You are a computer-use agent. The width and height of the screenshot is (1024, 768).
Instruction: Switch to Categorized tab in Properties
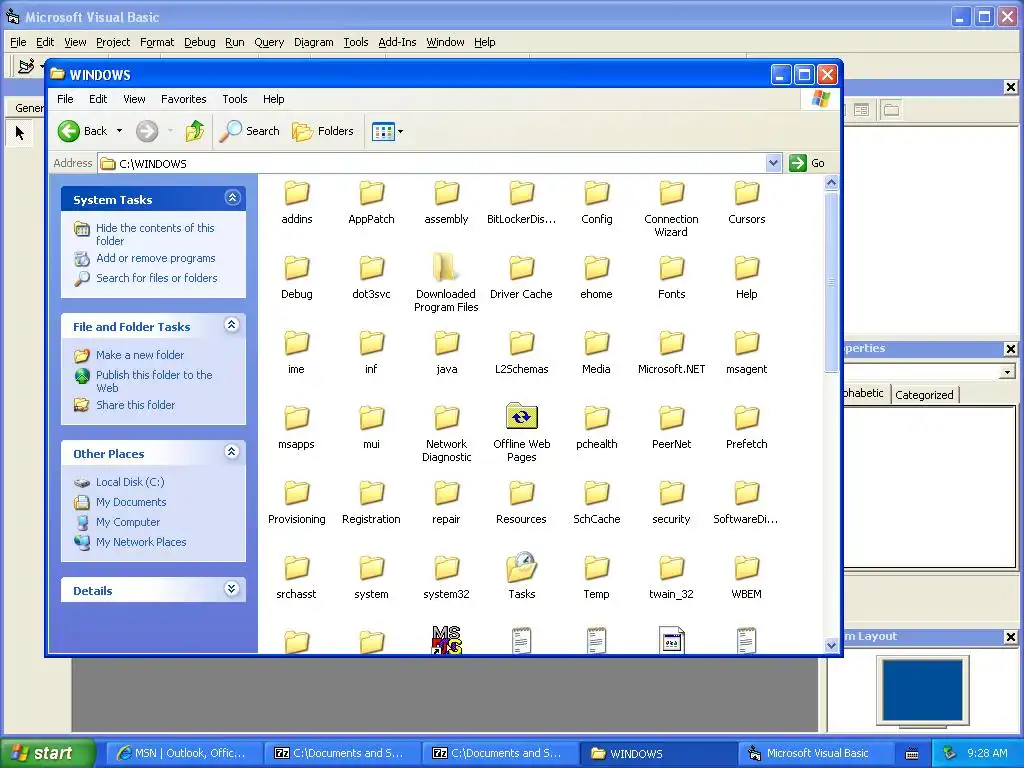tap(924, 394)
